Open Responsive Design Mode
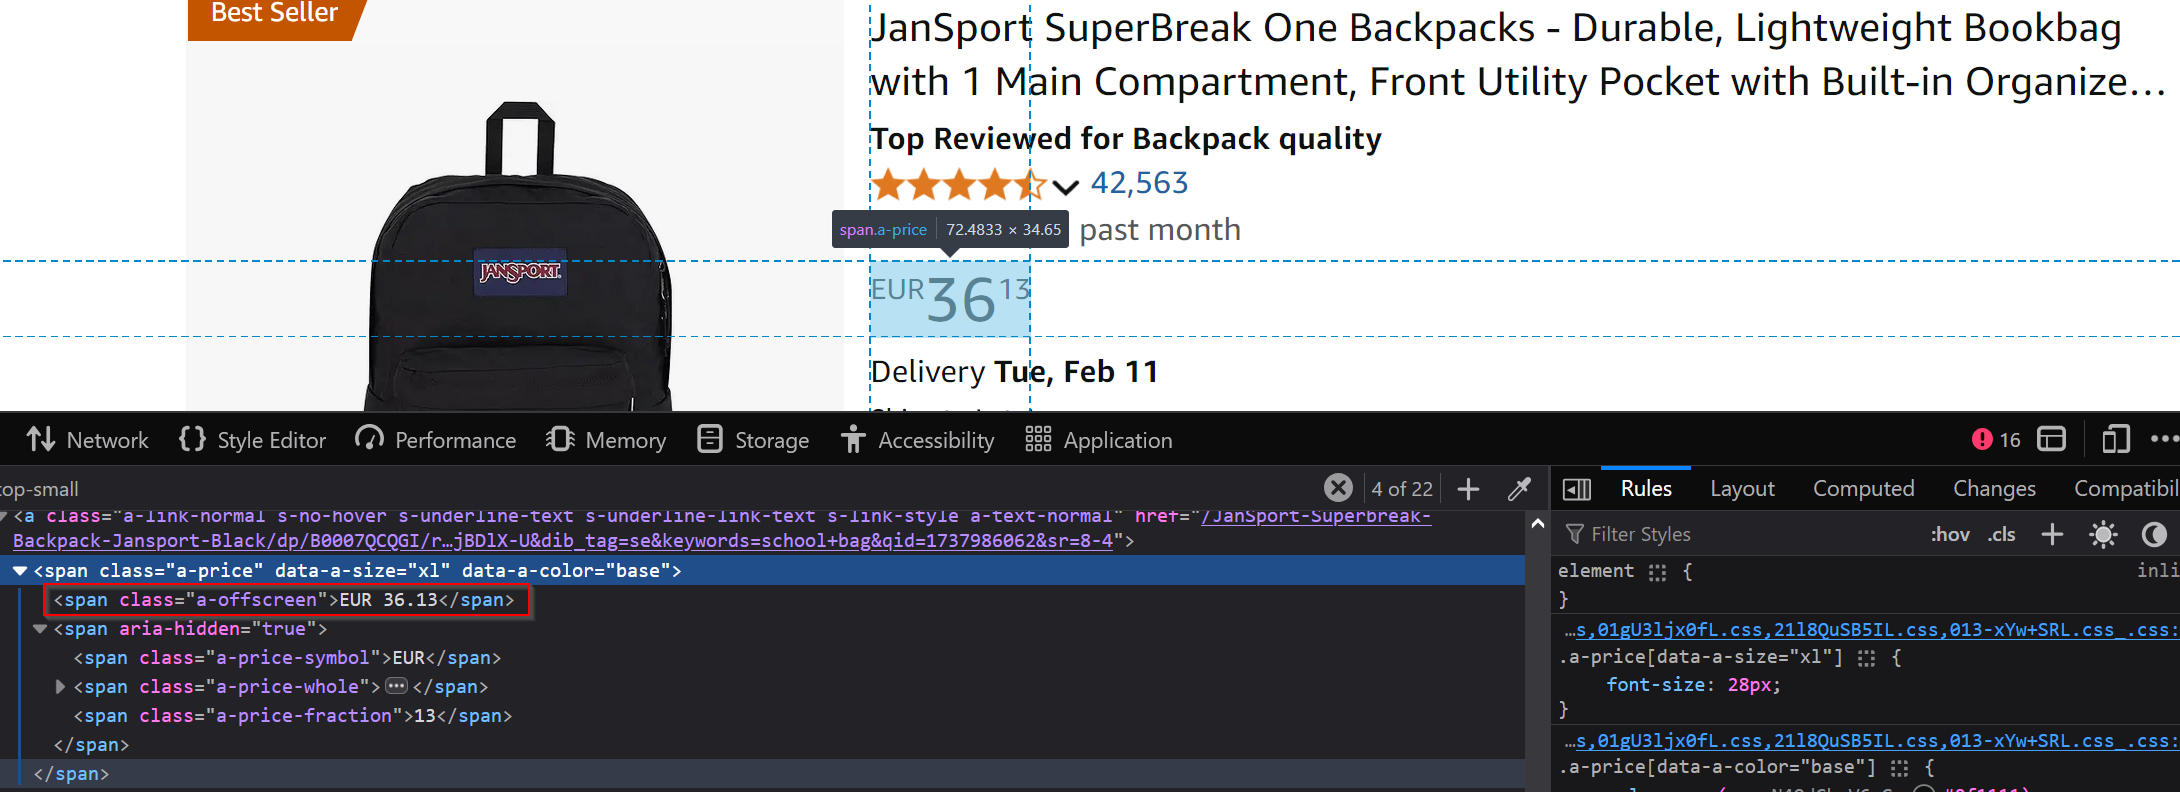The width and height of the screenshot is (2180, 792). click(x=2115, y=440)
